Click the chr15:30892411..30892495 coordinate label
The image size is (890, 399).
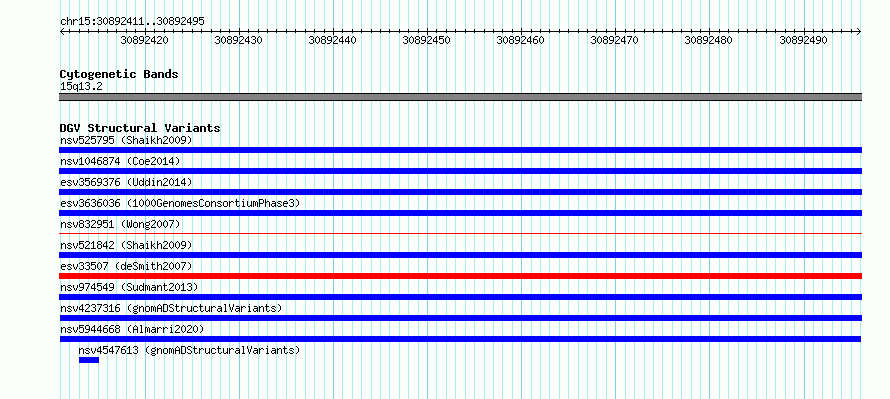(132, 22)
